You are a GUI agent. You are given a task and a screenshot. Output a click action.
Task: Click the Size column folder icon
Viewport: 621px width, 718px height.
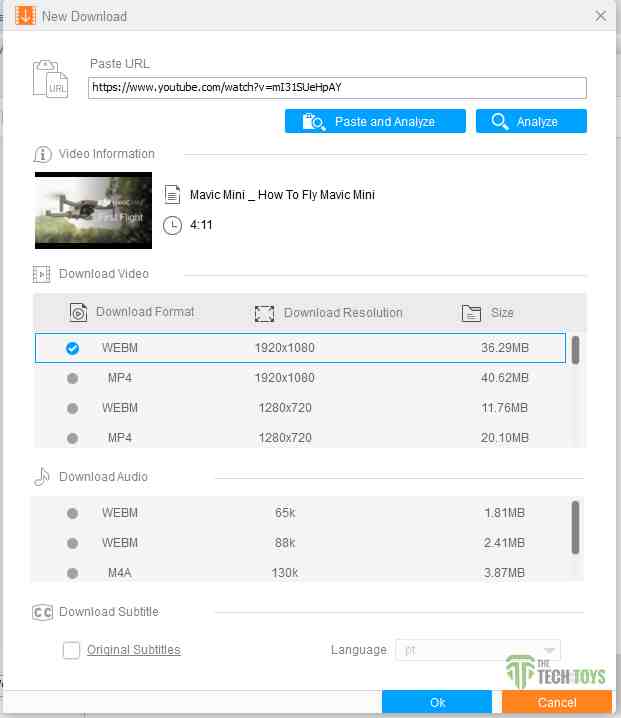[x=471, y=313]
